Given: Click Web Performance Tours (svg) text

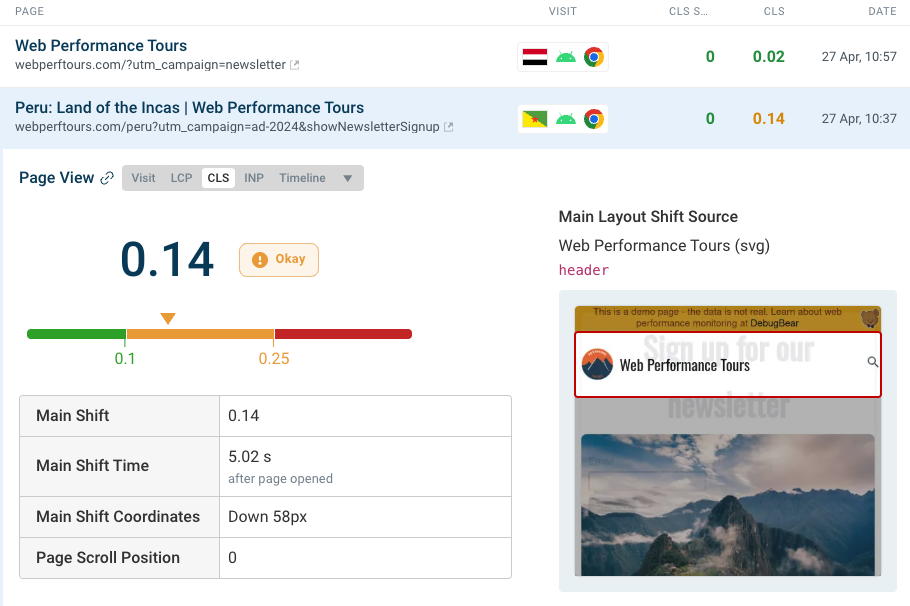Looking at the screenshot, I should (664, 246).
